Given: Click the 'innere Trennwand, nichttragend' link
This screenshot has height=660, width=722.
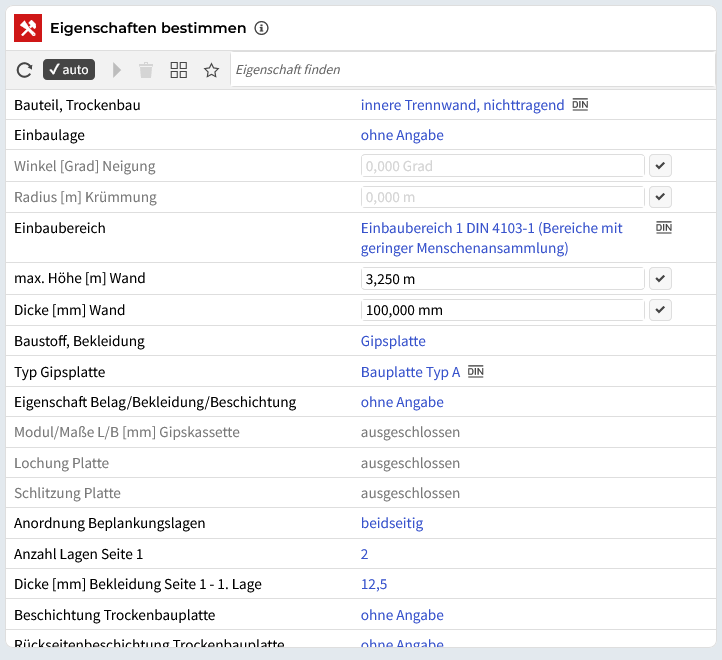Looking at the screenshot, I should (x=462, y=105).
